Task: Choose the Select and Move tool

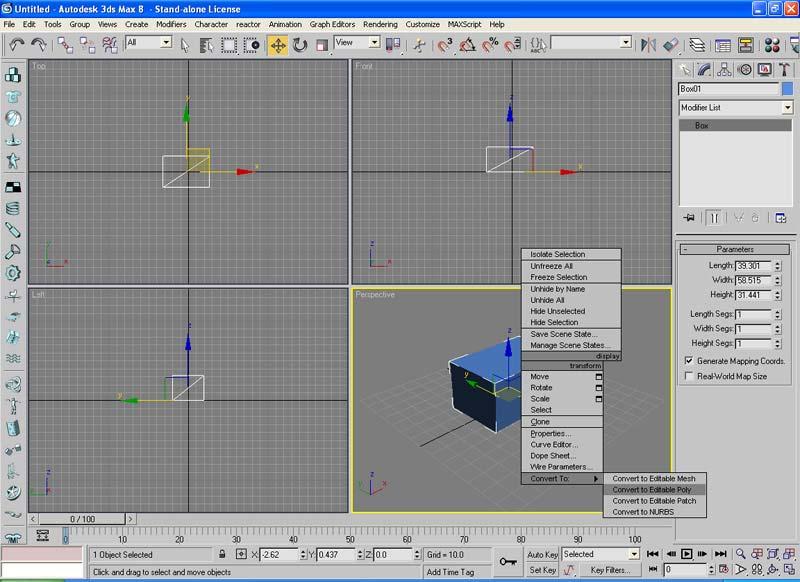Action: click(x=278, y=45)
